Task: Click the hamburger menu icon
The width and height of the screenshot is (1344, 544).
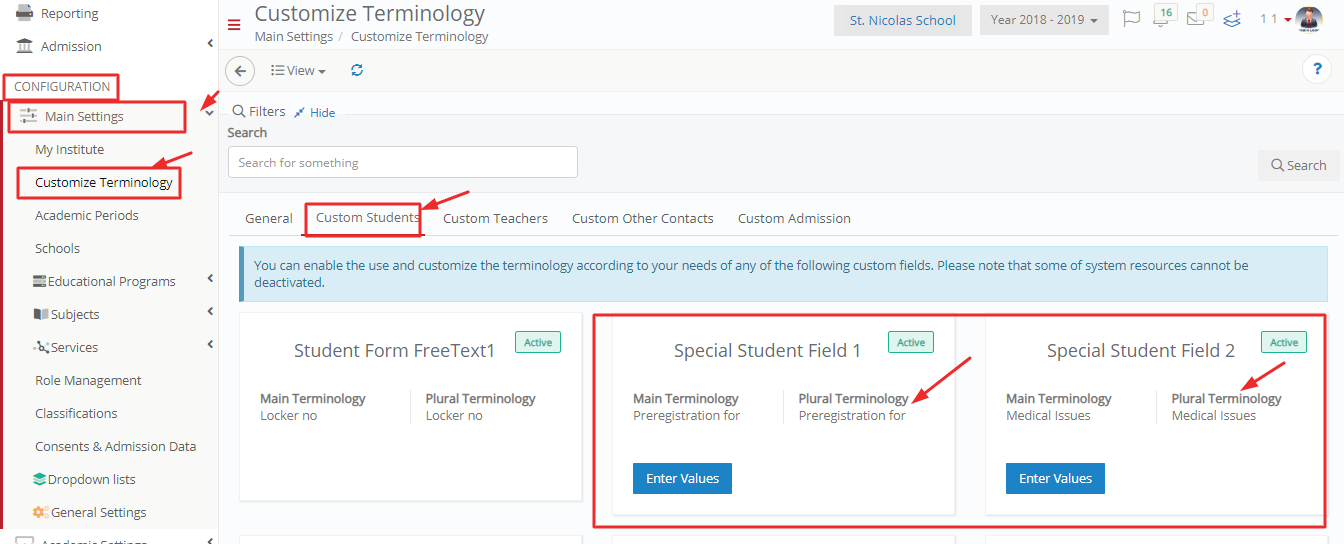Action: [234, 25]
